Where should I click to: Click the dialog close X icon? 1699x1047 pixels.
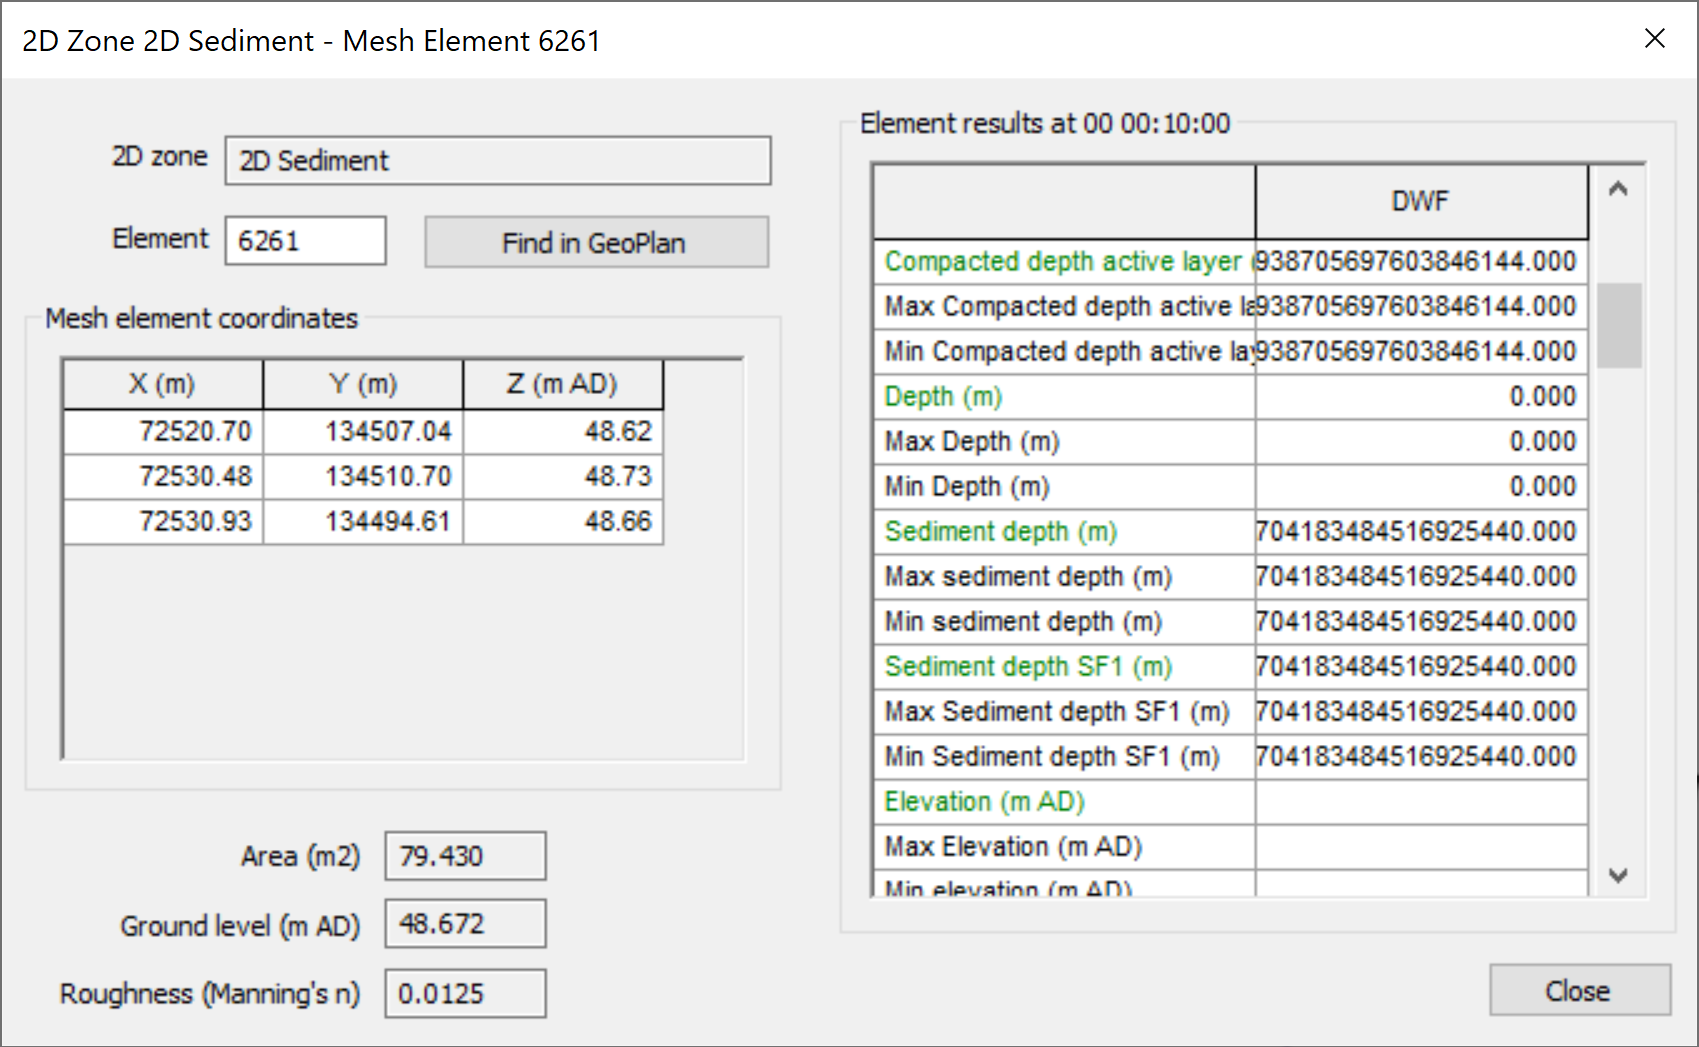[x=1655, y=39]
